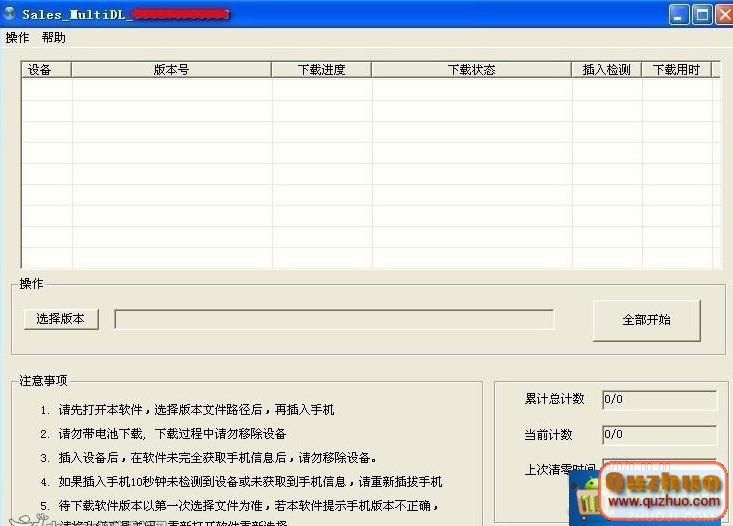Open the 帮助 menu

[53, 37]
